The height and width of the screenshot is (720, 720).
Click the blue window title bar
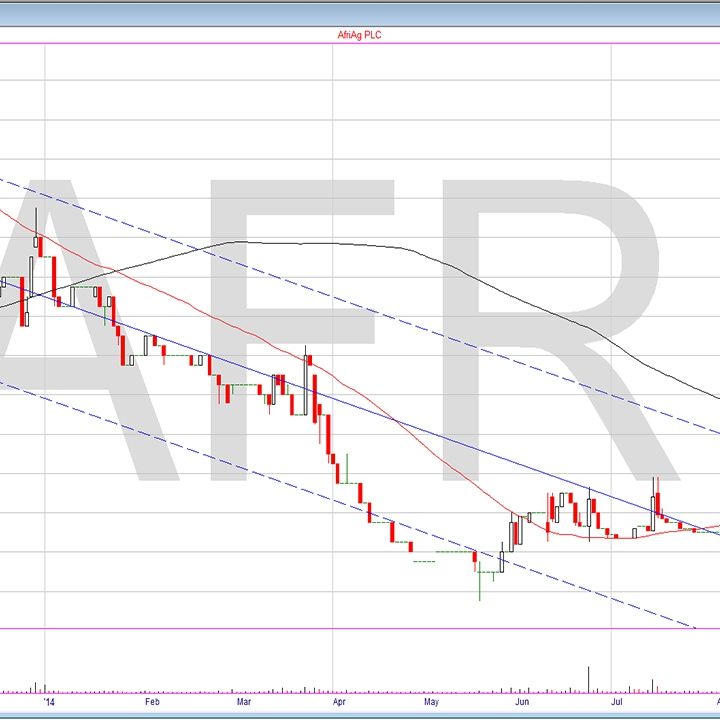tap(360, 12)
